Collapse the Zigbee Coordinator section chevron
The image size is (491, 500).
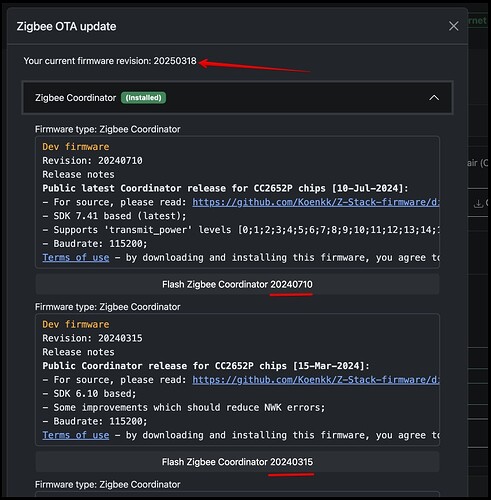(x=434, y=98)
